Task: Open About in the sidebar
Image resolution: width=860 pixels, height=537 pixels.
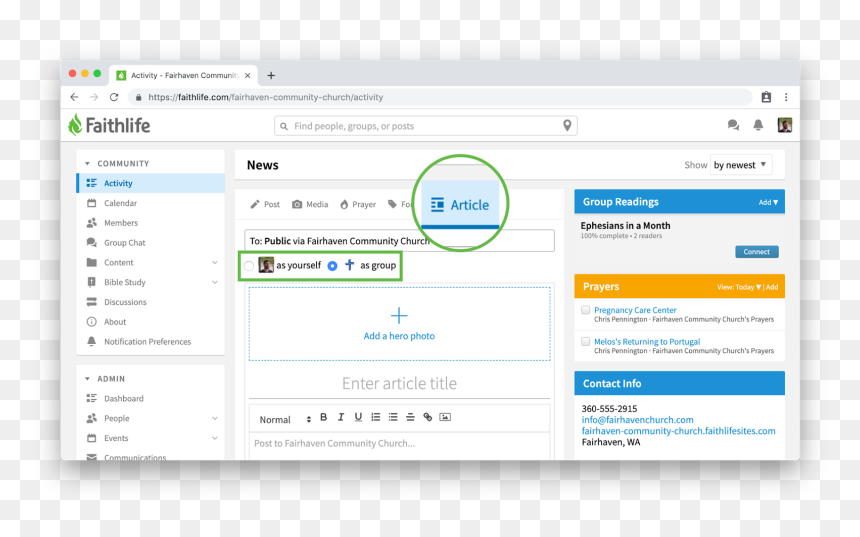Action: pos(115,321)
